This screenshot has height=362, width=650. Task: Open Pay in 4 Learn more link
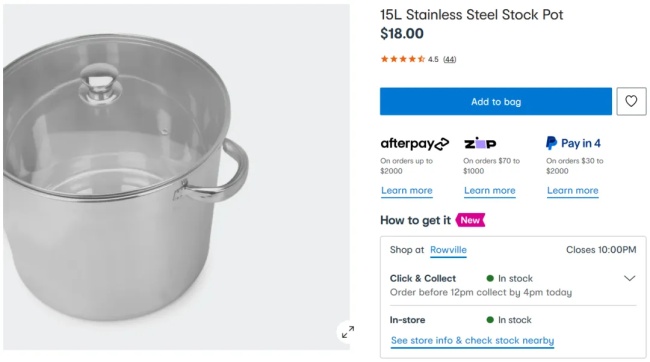pyautogui.click(x=572, y=191)
